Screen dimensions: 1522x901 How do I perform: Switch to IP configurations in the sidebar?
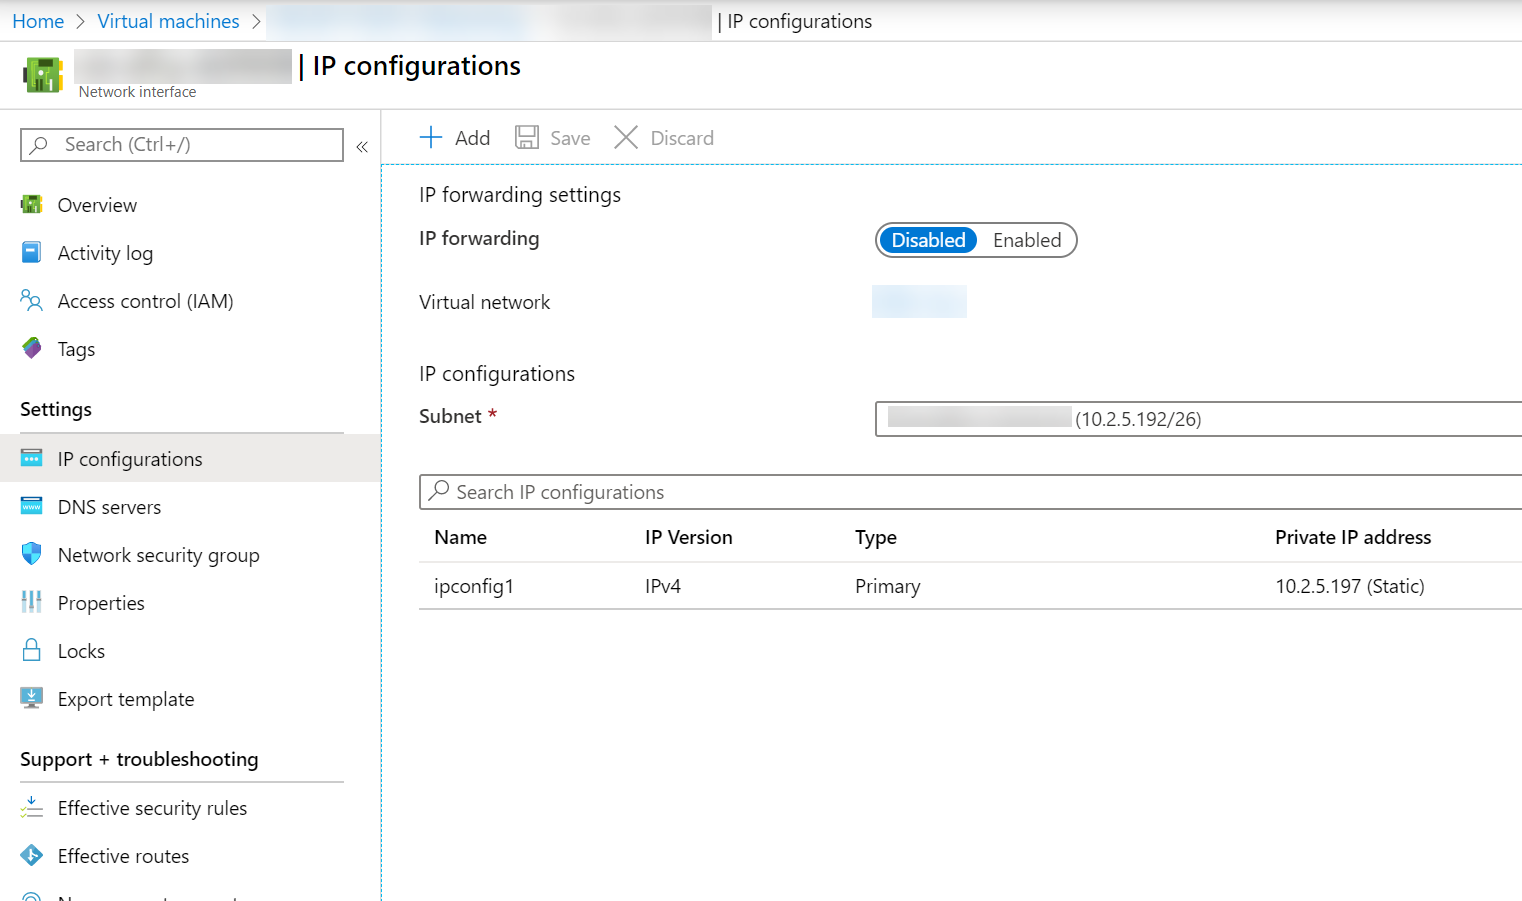click(x=130, y=458)
